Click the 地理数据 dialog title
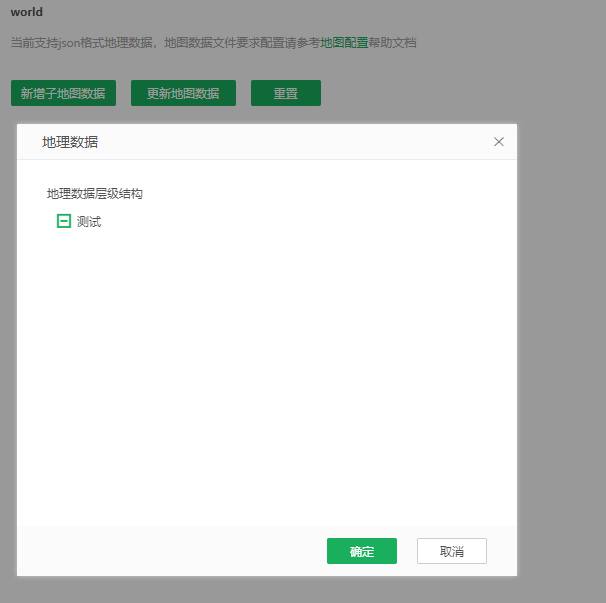Screen dimensions: 606x603 coord(70,142)
